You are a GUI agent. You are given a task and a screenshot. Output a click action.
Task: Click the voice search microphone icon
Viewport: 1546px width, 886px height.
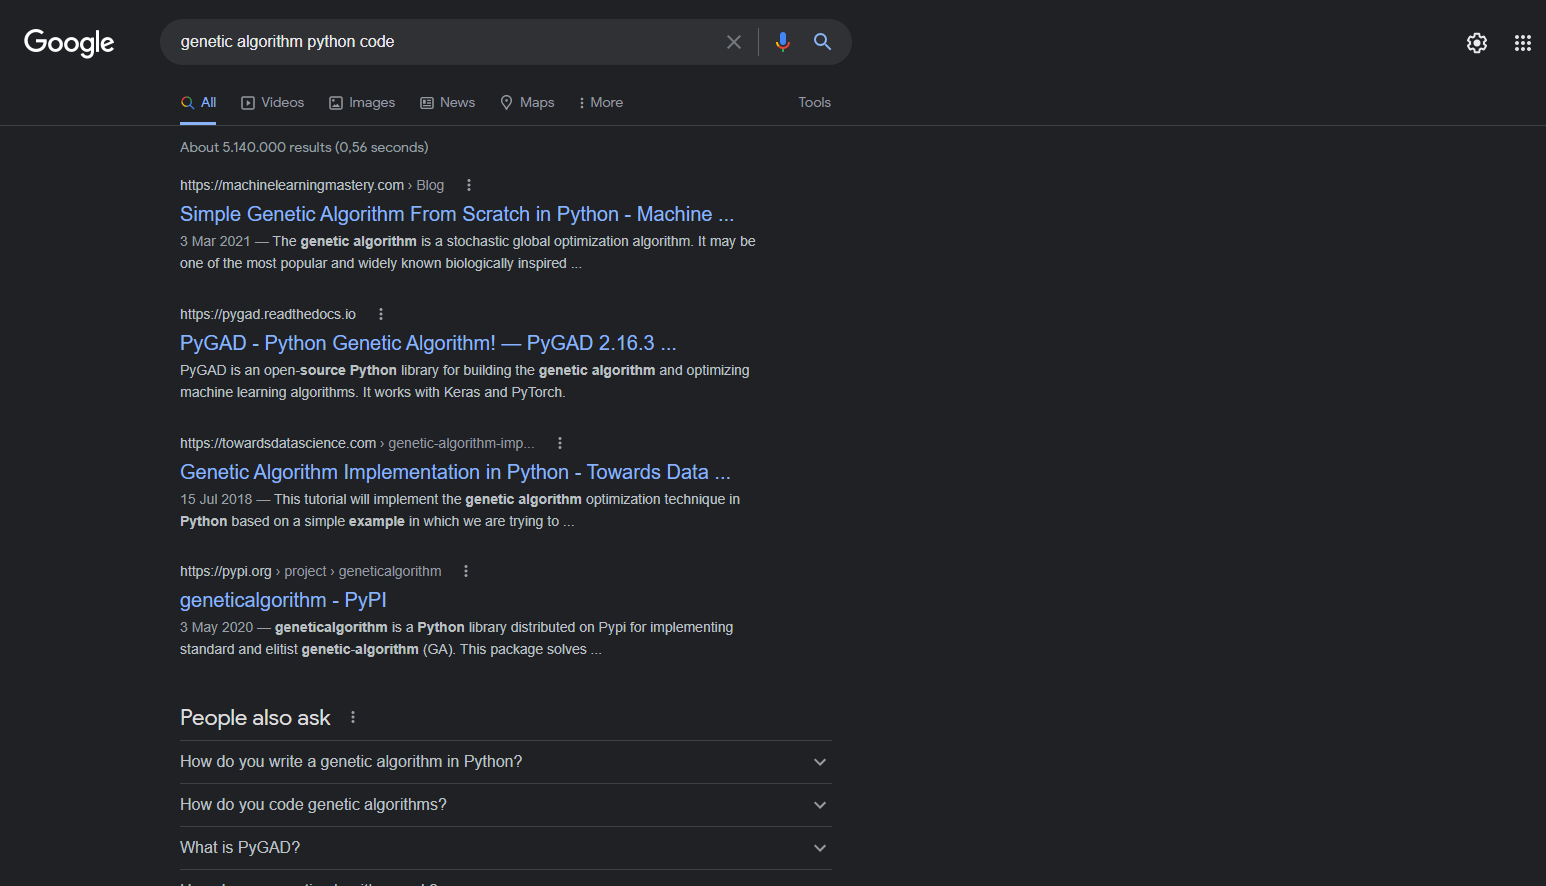pyautogui.click(x=782, y=42)
